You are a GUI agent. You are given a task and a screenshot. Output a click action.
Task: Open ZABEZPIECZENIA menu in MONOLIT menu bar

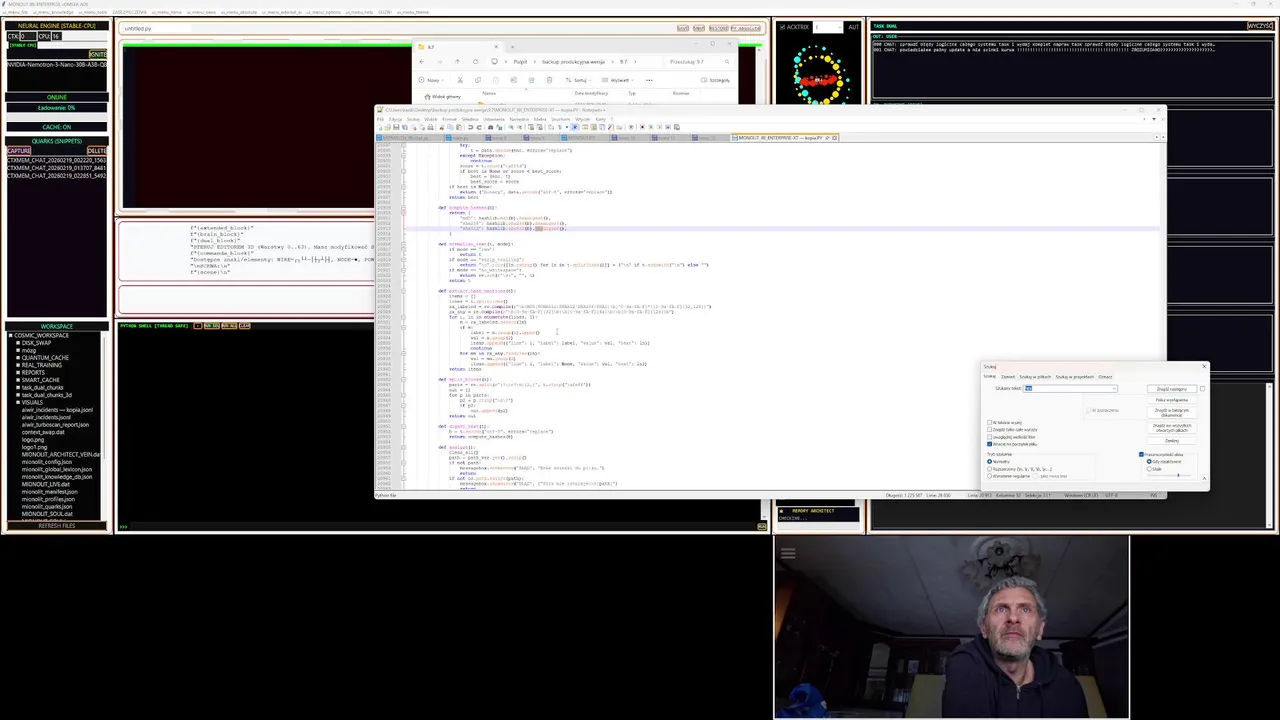click(130, 12)
